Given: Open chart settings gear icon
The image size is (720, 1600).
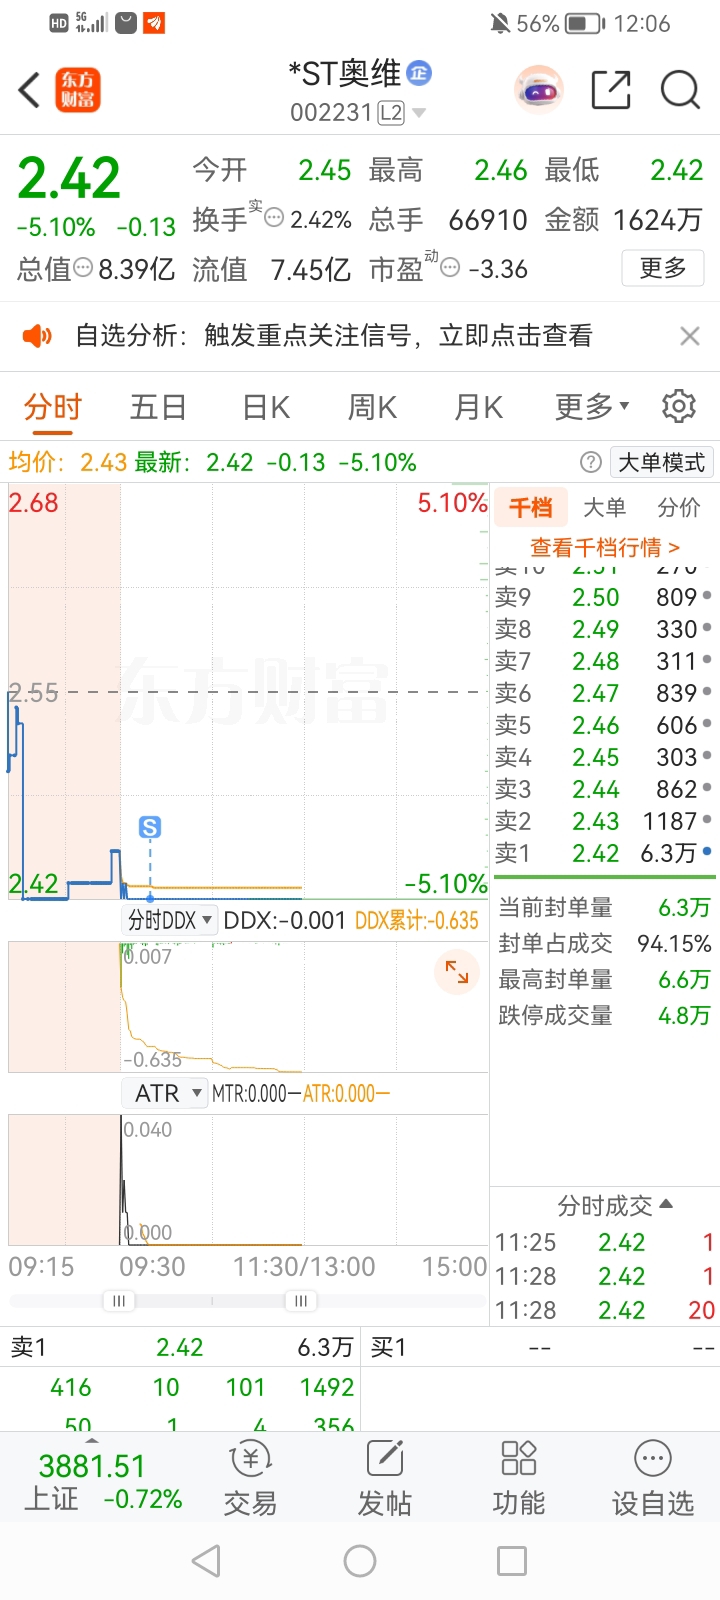Looking at the screenshot, I should [679, 406].
